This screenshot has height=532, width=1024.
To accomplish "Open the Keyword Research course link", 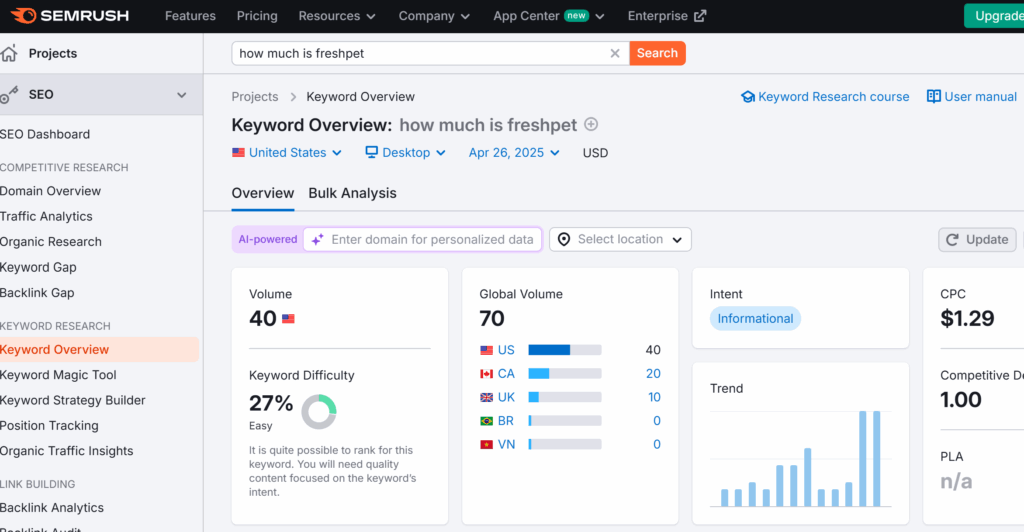I will point(825,97).
